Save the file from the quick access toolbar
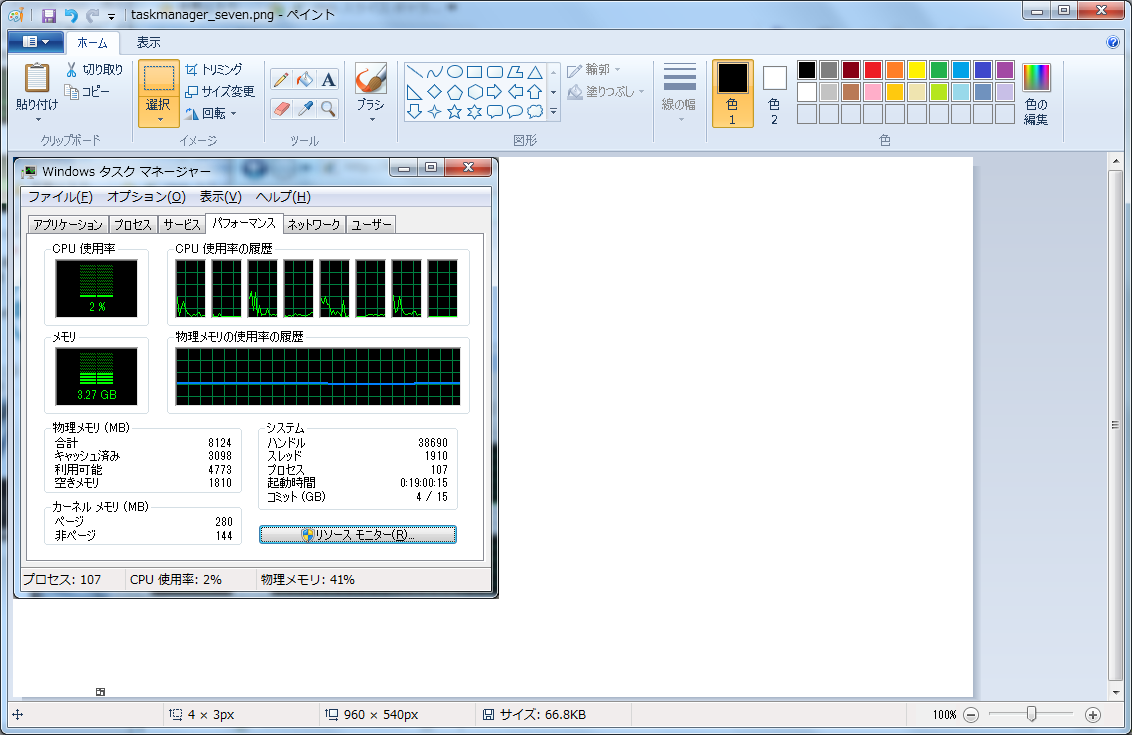 point(48,15)
